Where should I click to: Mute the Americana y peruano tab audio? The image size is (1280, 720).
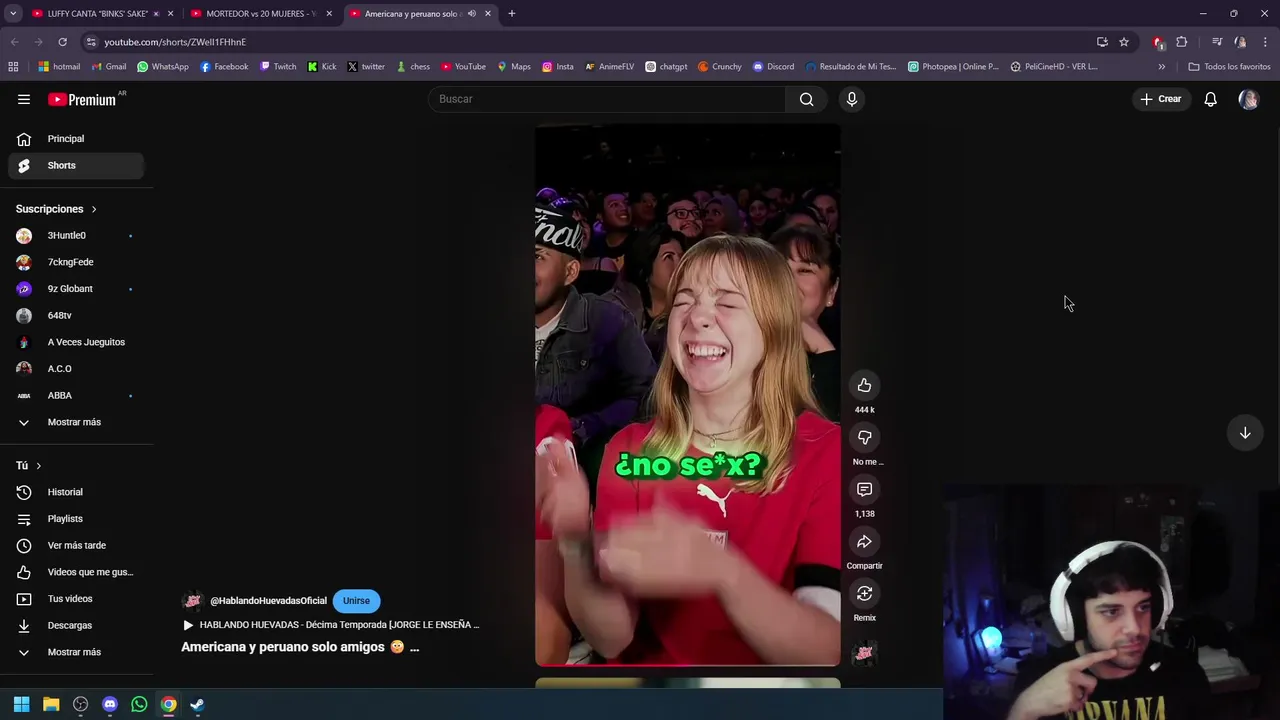coord(472,14)
